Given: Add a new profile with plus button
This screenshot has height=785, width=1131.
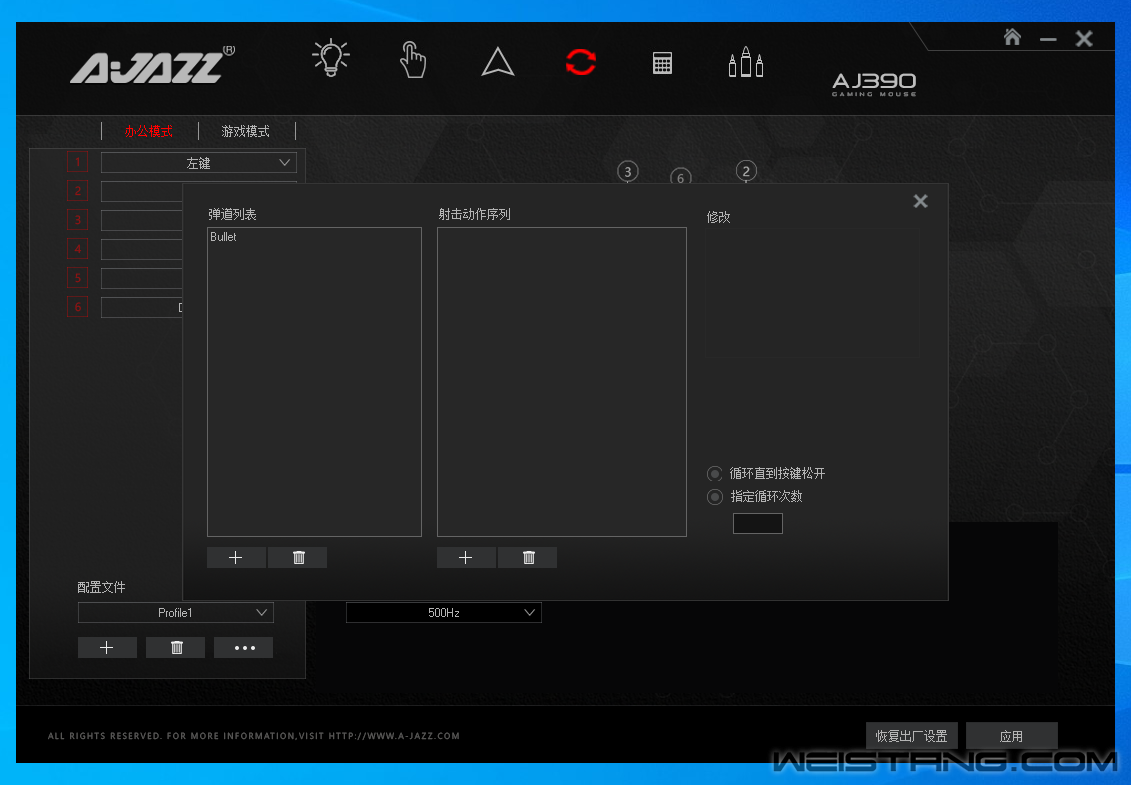Looking at the screenshot, I should (x=107, y=648).
